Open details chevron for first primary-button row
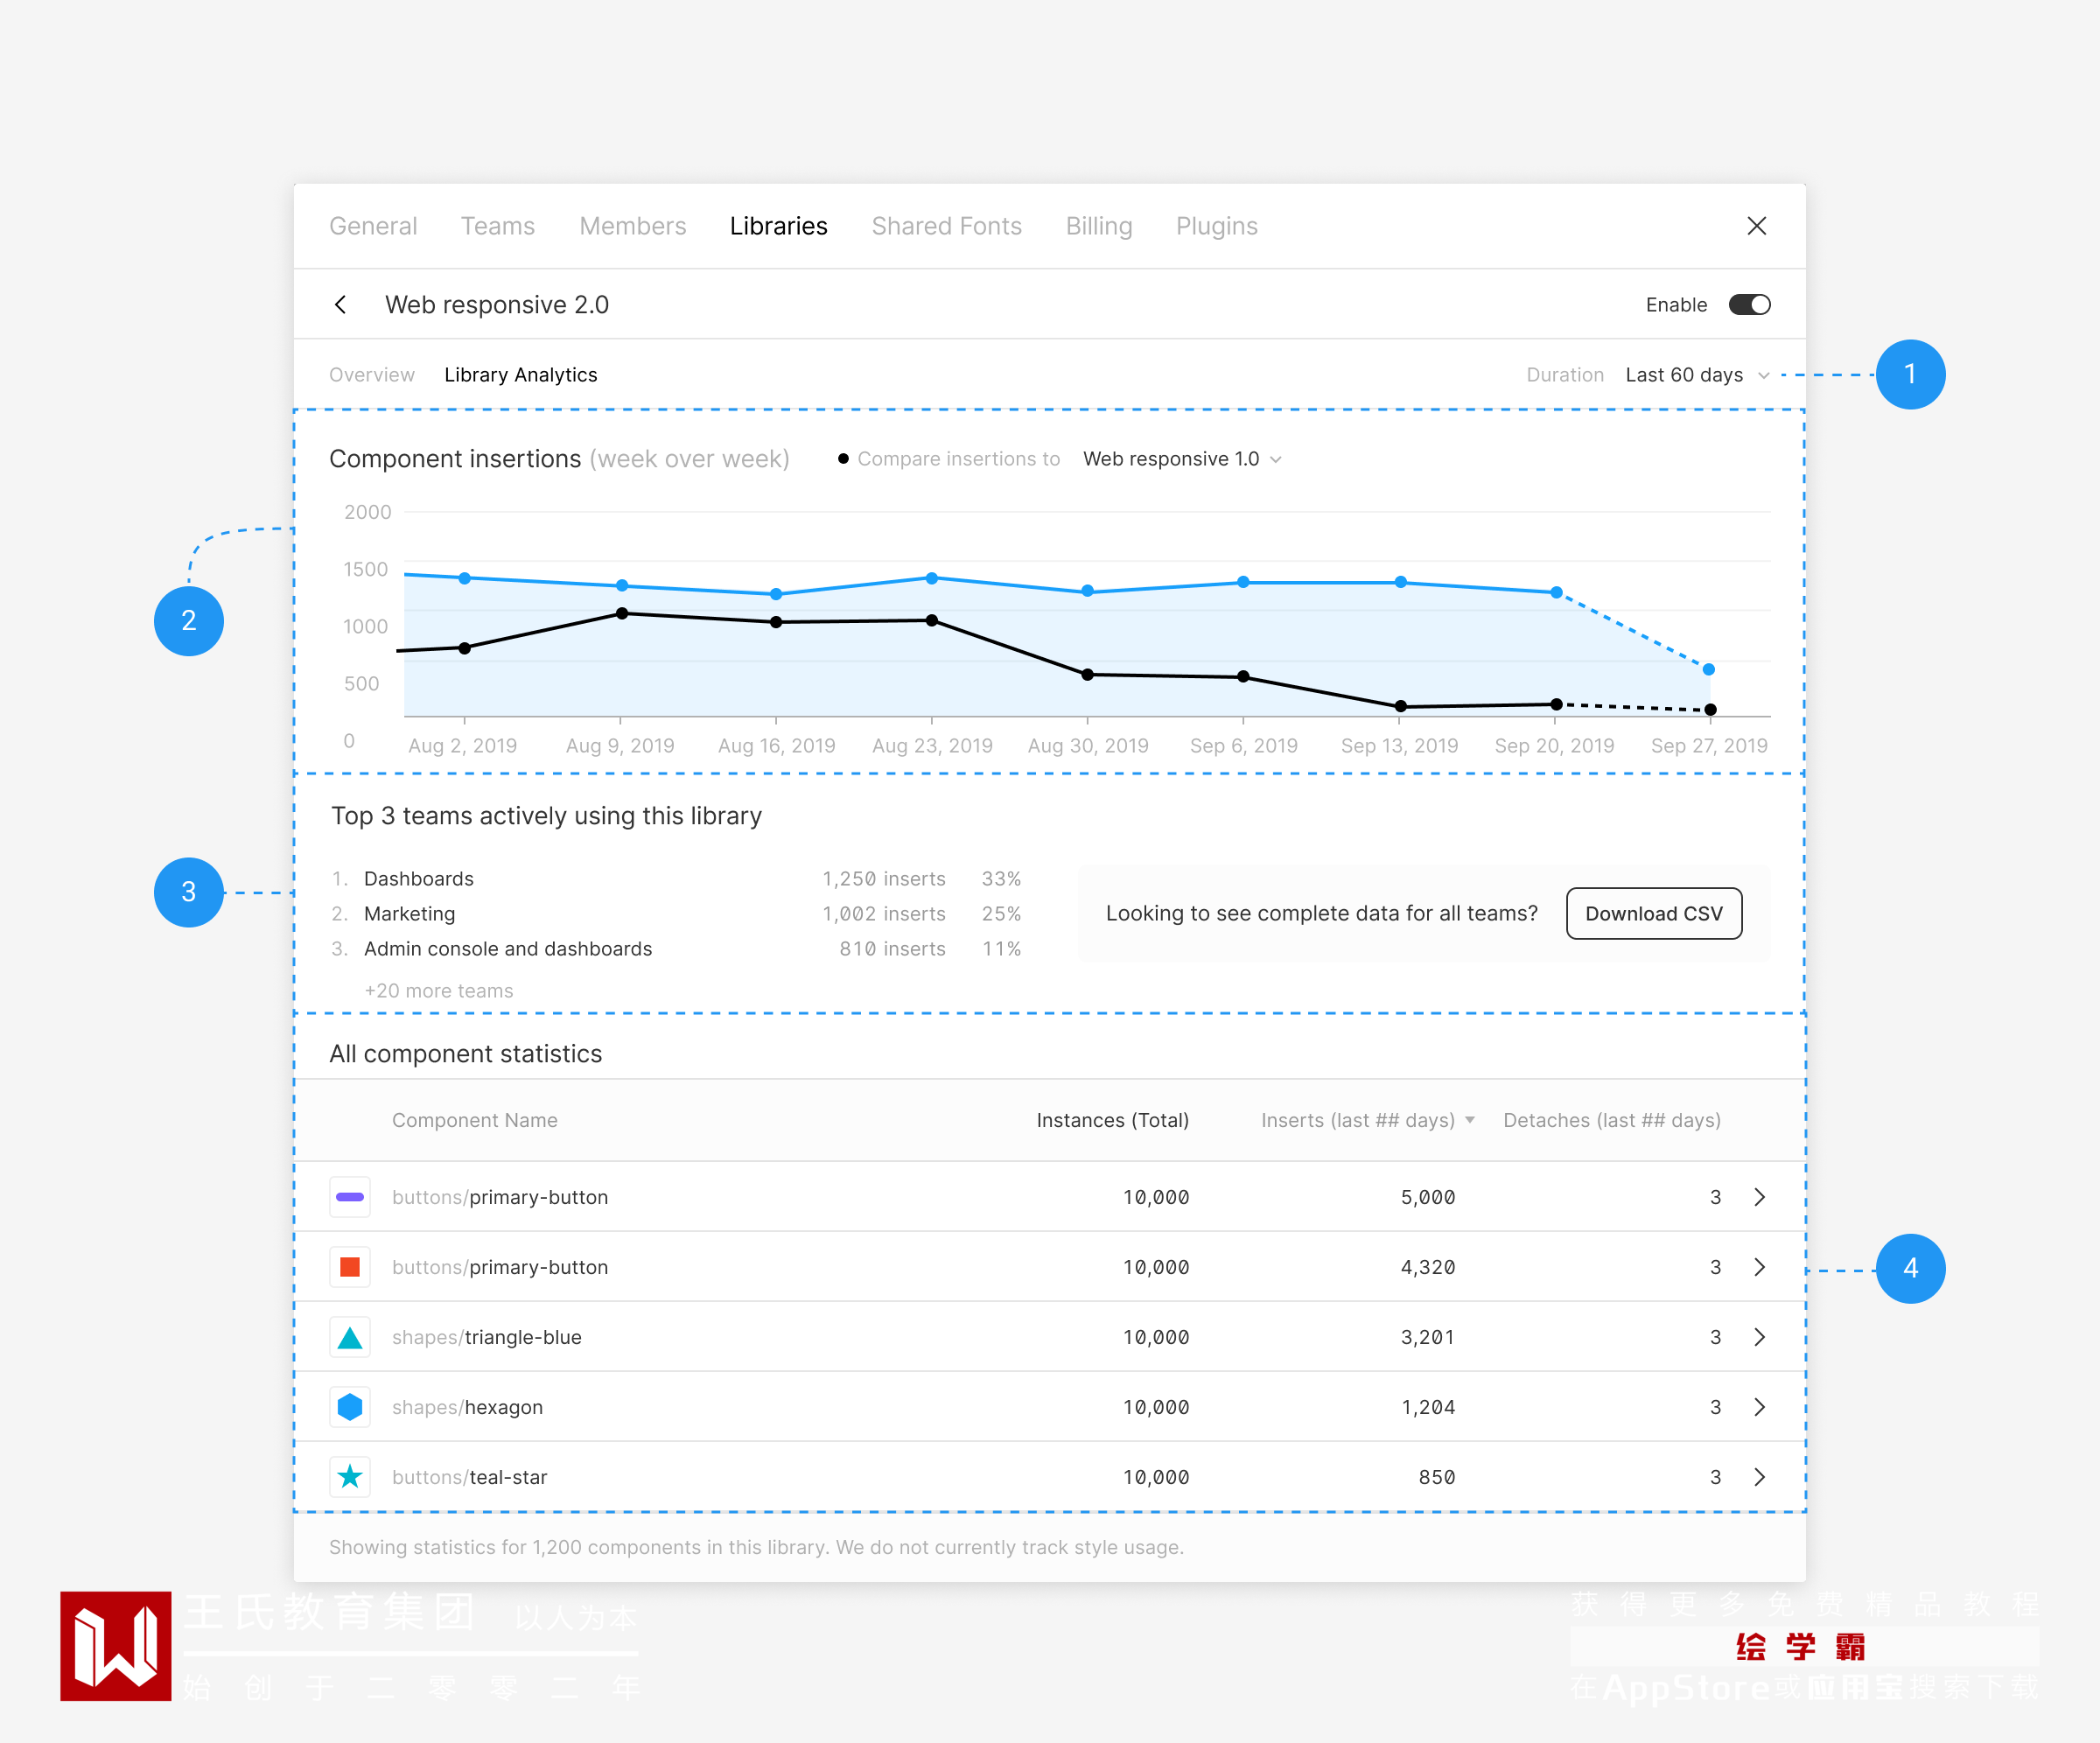 [1759, 1197]
